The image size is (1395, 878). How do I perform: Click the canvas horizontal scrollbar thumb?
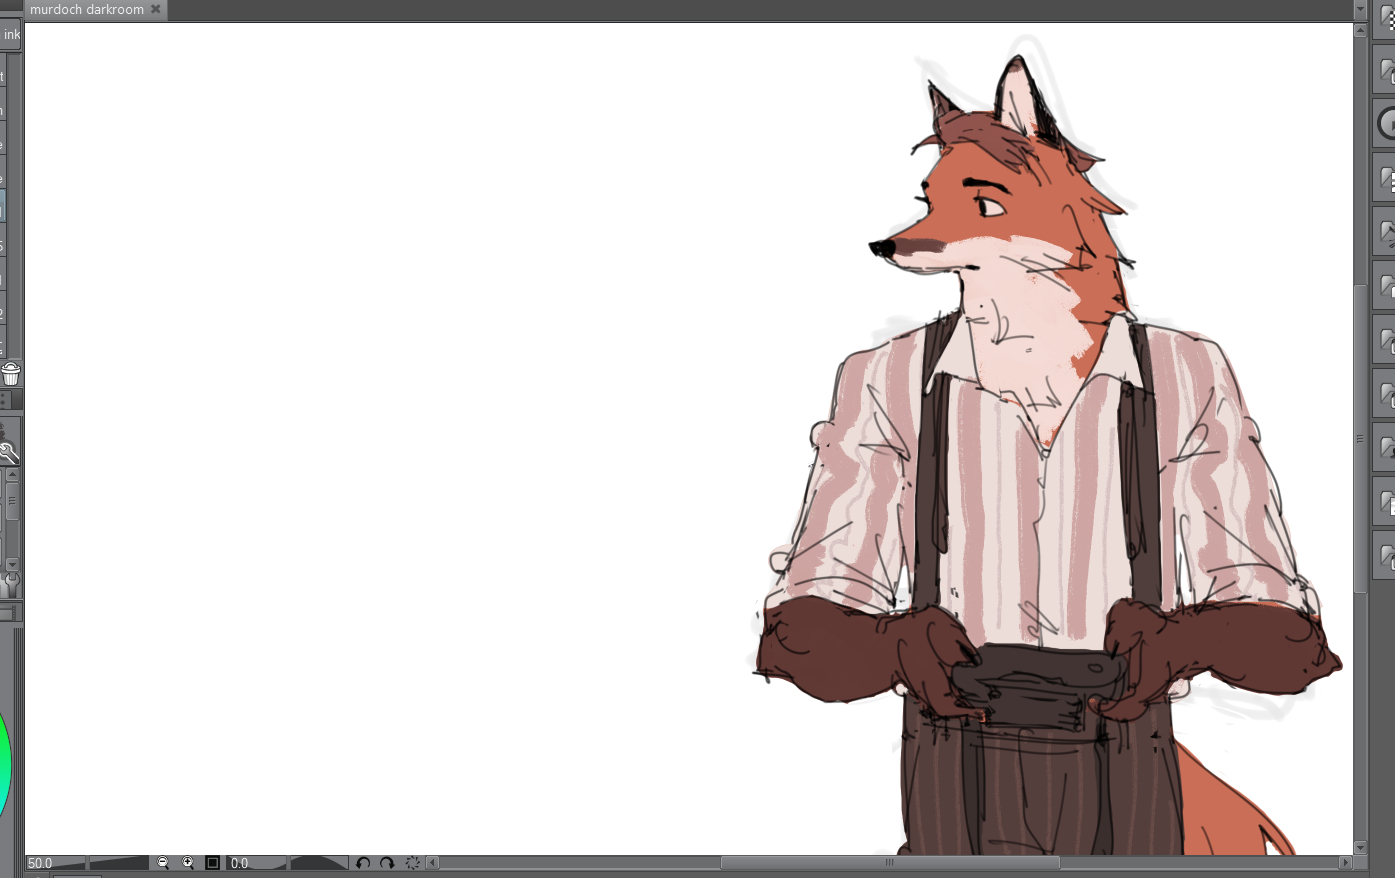[889, 863]
